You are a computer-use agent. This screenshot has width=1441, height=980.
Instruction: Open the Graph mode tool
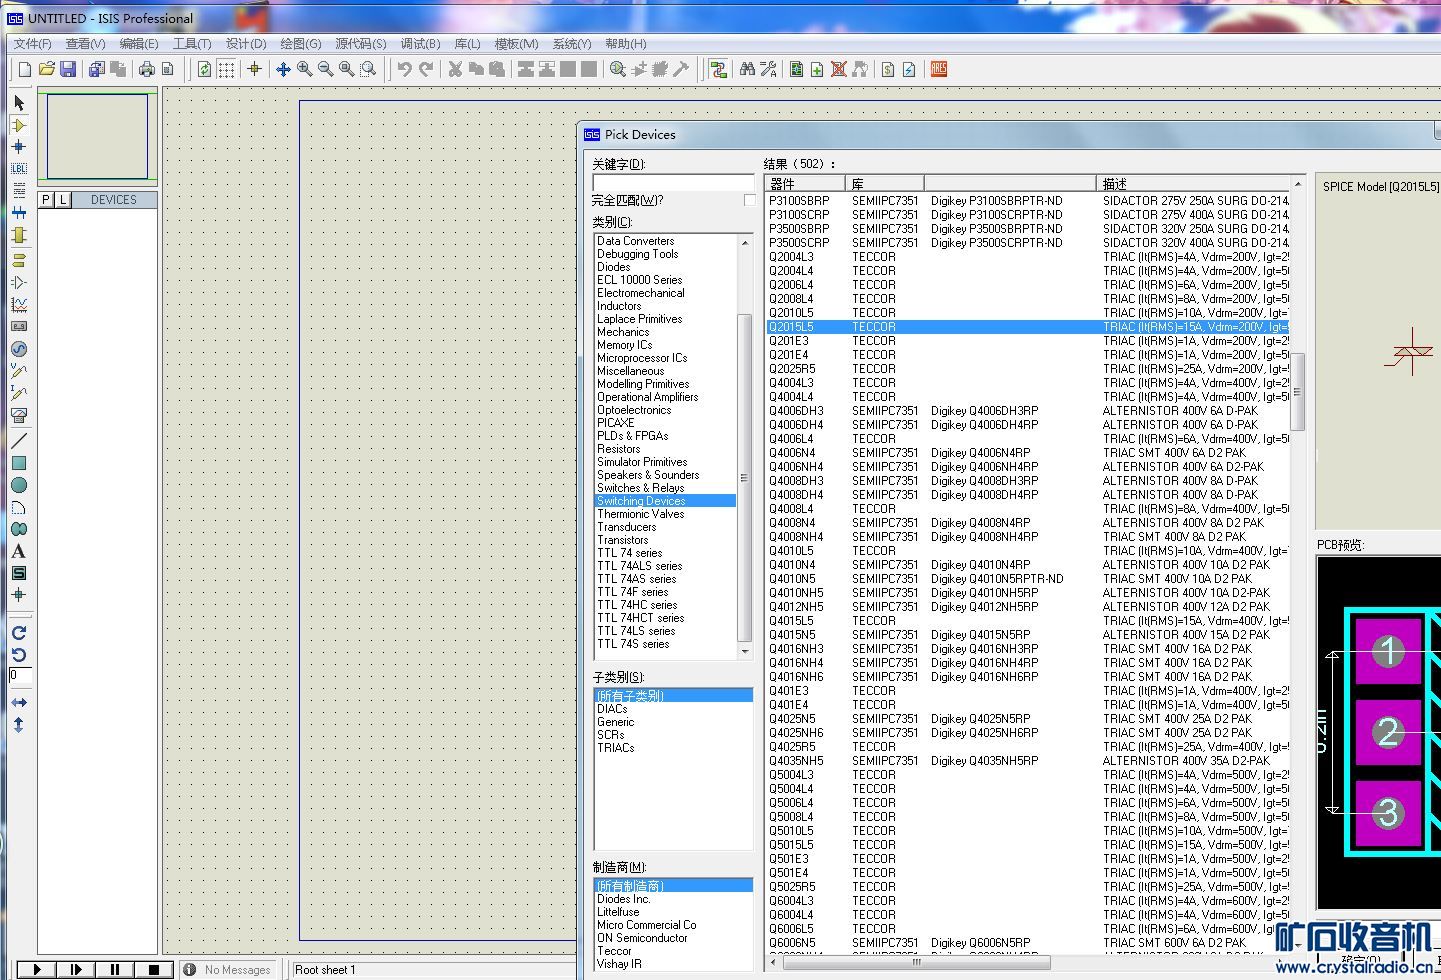click(19, 304)
